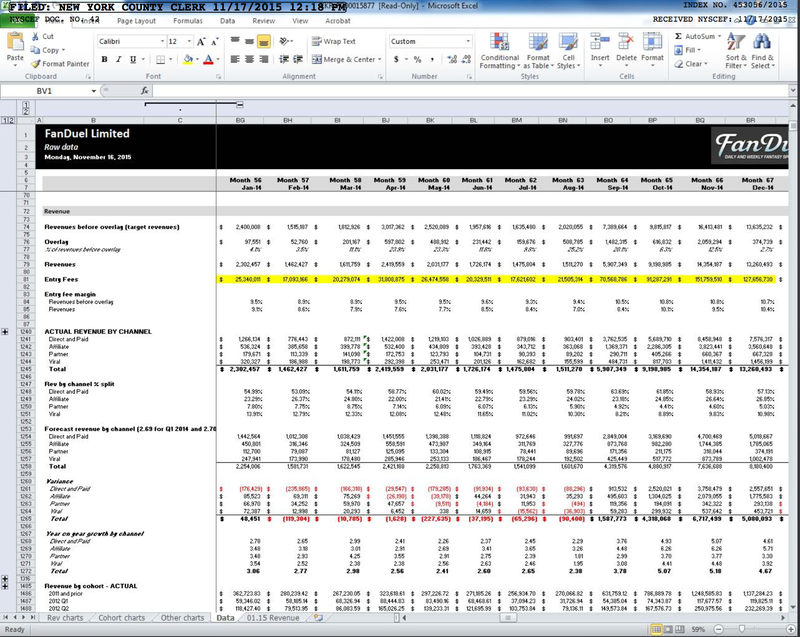Click the Copy button
The width and height of the screenshot is (800, 637).
[x=47, y=50]
